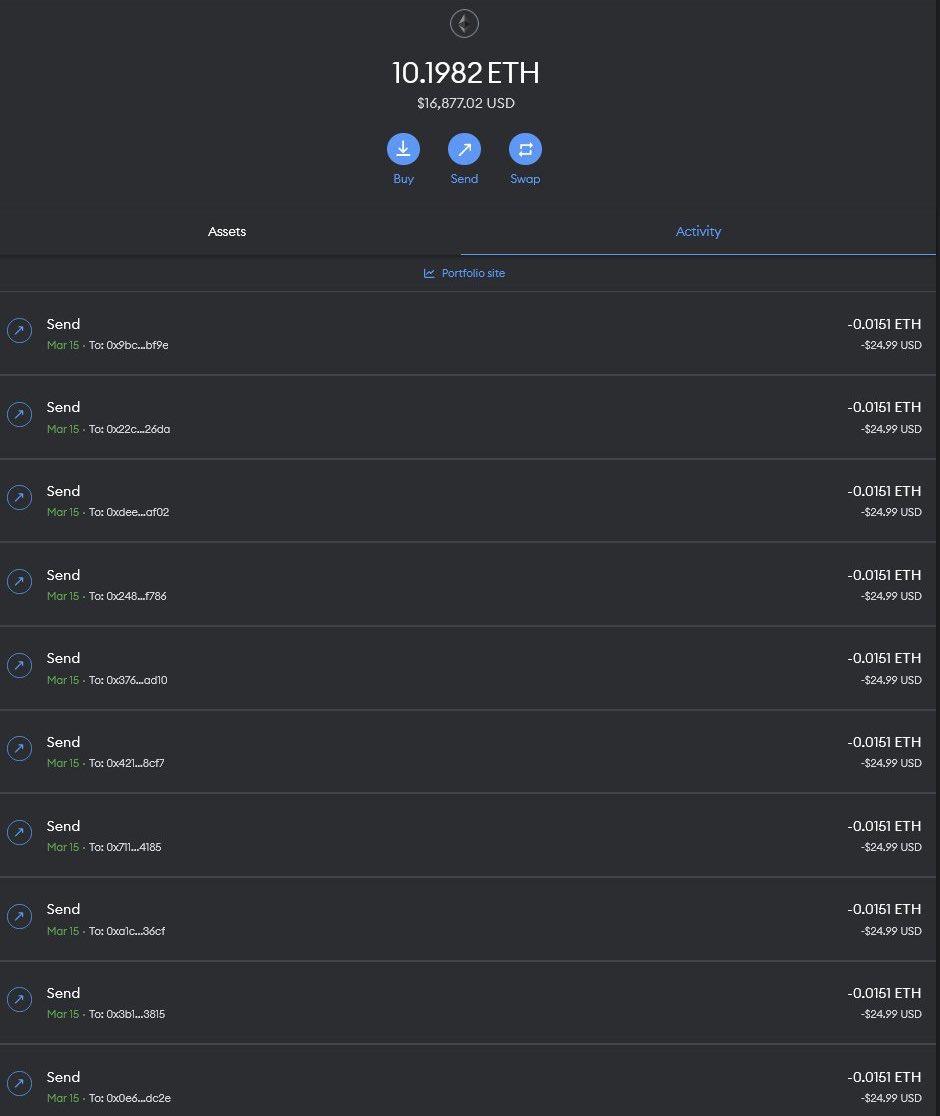
Task: Click the 10.1982 ETH balance text
Action: 464,72
